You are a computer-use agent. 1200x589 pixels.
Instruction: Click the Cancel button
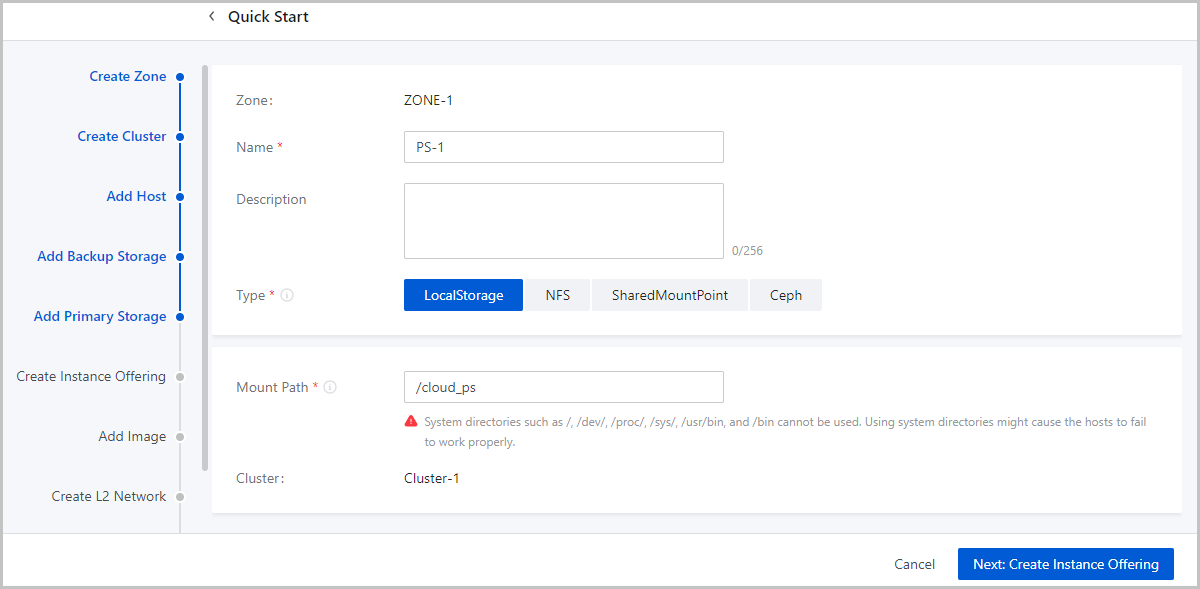click(x=915, y=564)
